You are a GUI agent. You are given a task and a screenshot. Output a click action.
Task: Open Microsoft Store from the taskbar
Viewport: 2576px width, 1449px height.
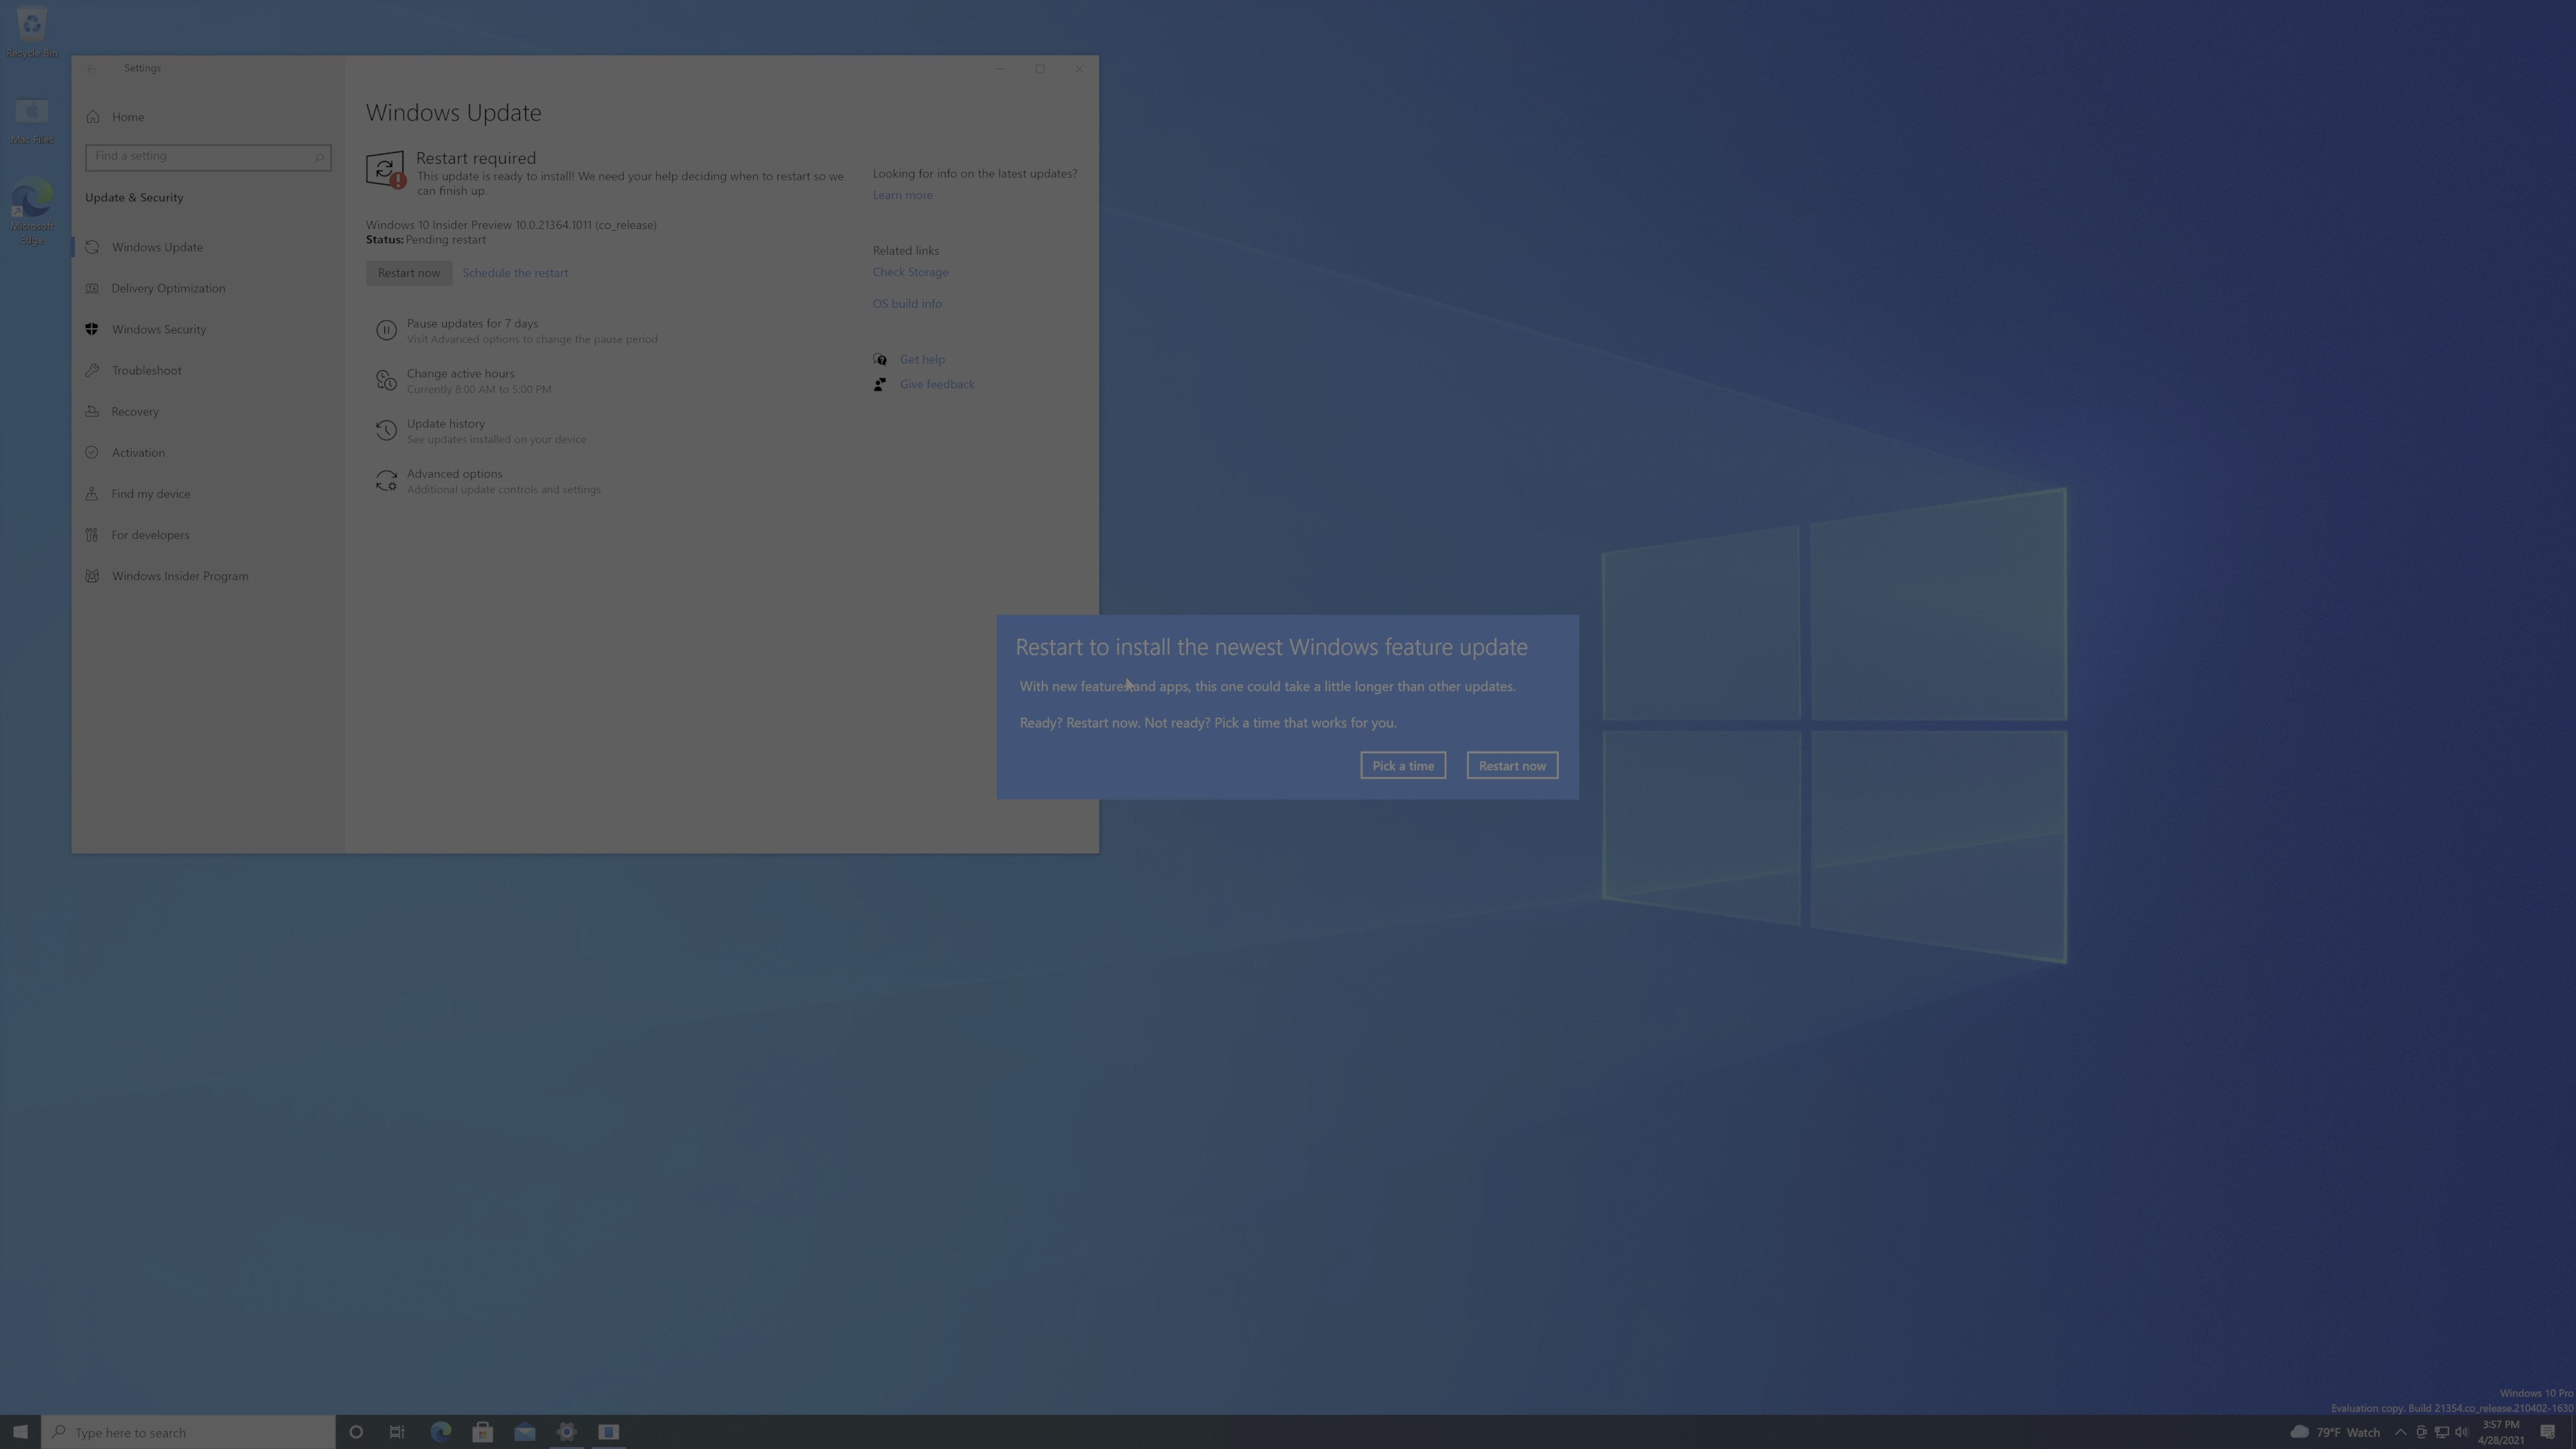pyautogui.click(x=482, y=1432)
